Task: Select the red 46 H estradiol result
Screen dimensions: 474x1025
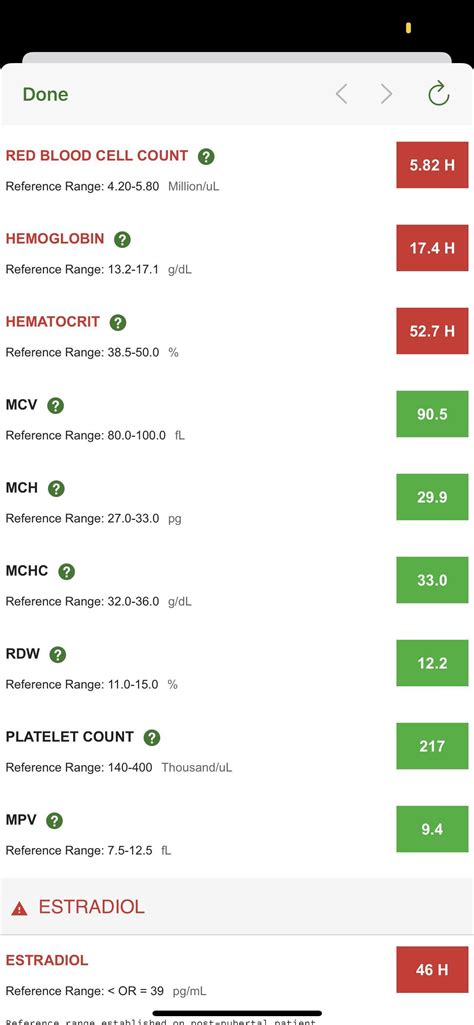Action: 432,969
